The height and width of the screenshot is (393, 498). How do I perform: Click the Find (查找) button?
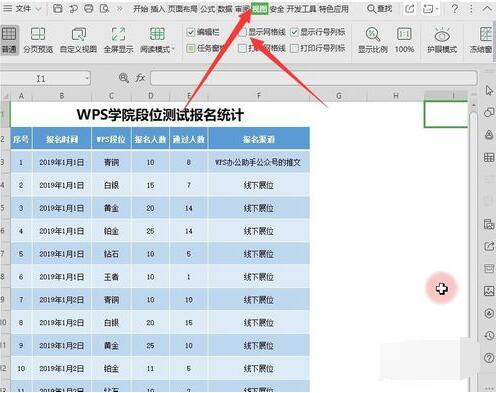pos(379,9)
